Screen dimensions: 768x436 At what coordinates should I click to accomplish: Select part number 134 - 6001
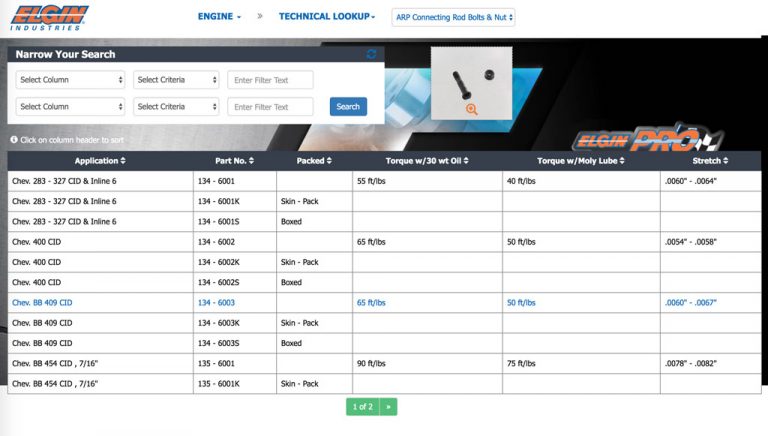pyautogui.click(x=216, y=181)
